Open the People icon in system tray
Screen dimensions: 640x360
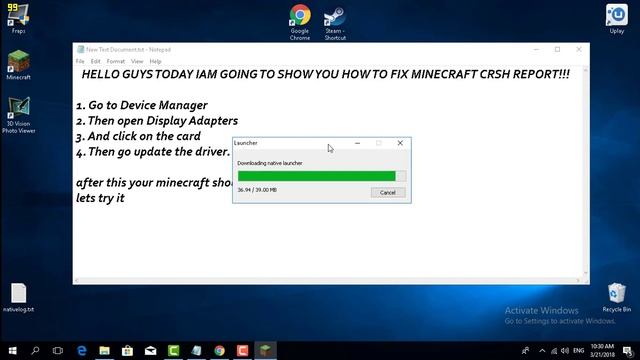(x=526, y=351)
